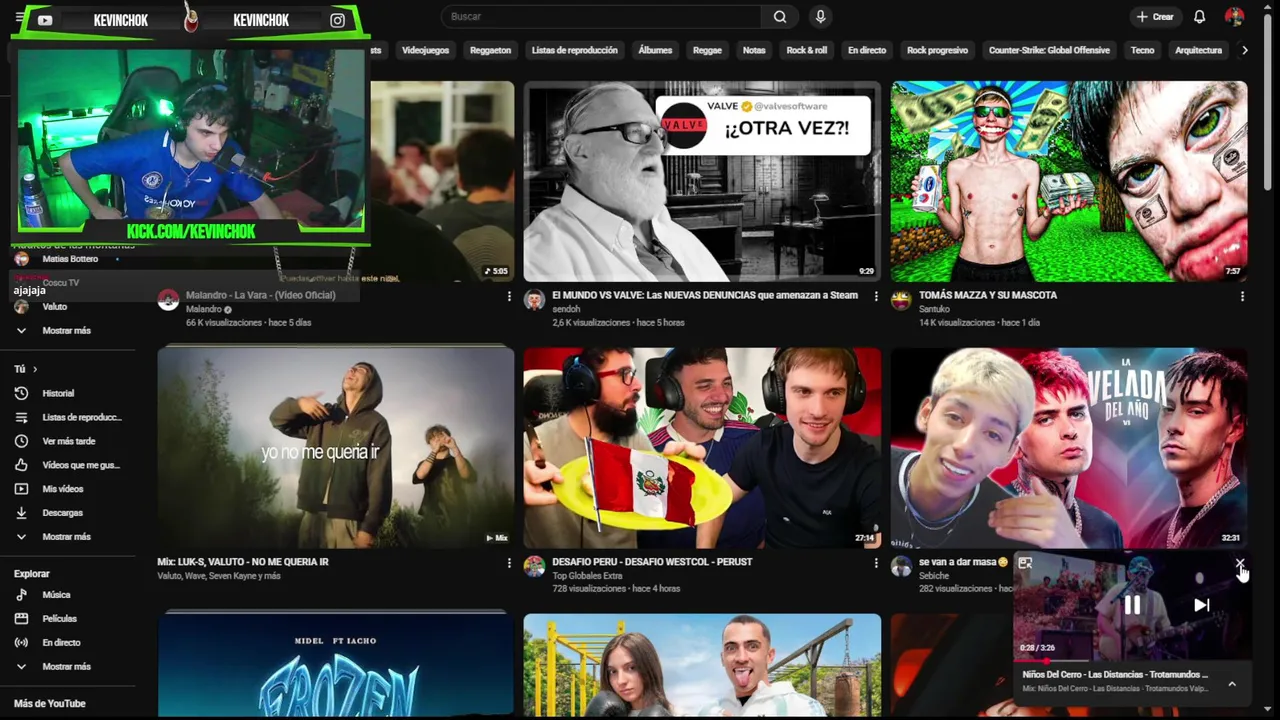Open the La Velada del Año thumbnail
Image resolution: width=1280 pixels, height=720 pixels.
[1069, 448]
